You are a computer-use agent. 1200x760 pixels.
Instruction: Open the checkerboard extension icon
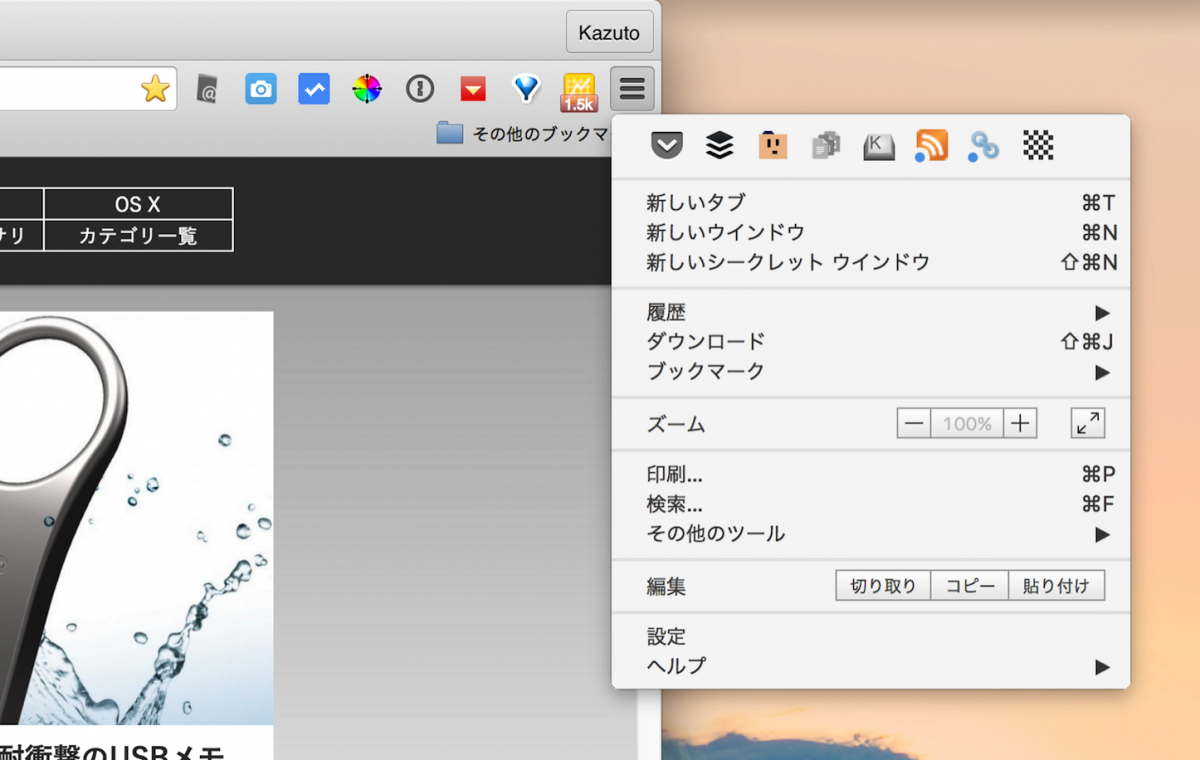(1036, 146)
